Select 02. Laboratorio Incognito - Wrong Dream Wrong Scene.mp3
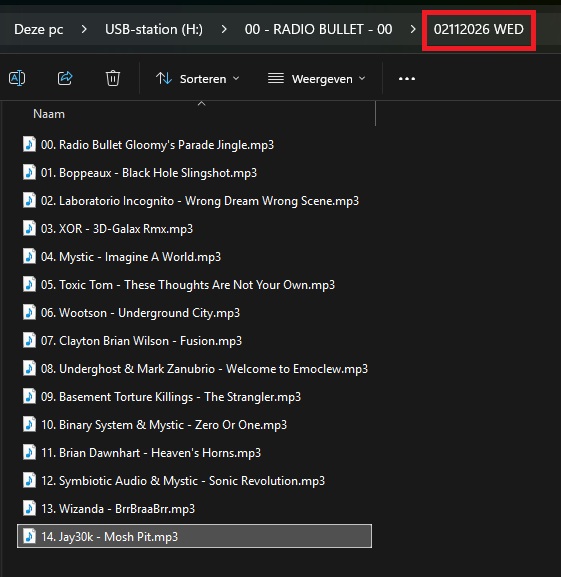Image resolution: width=561 pixels, height=577 pixels. (194, 201)
